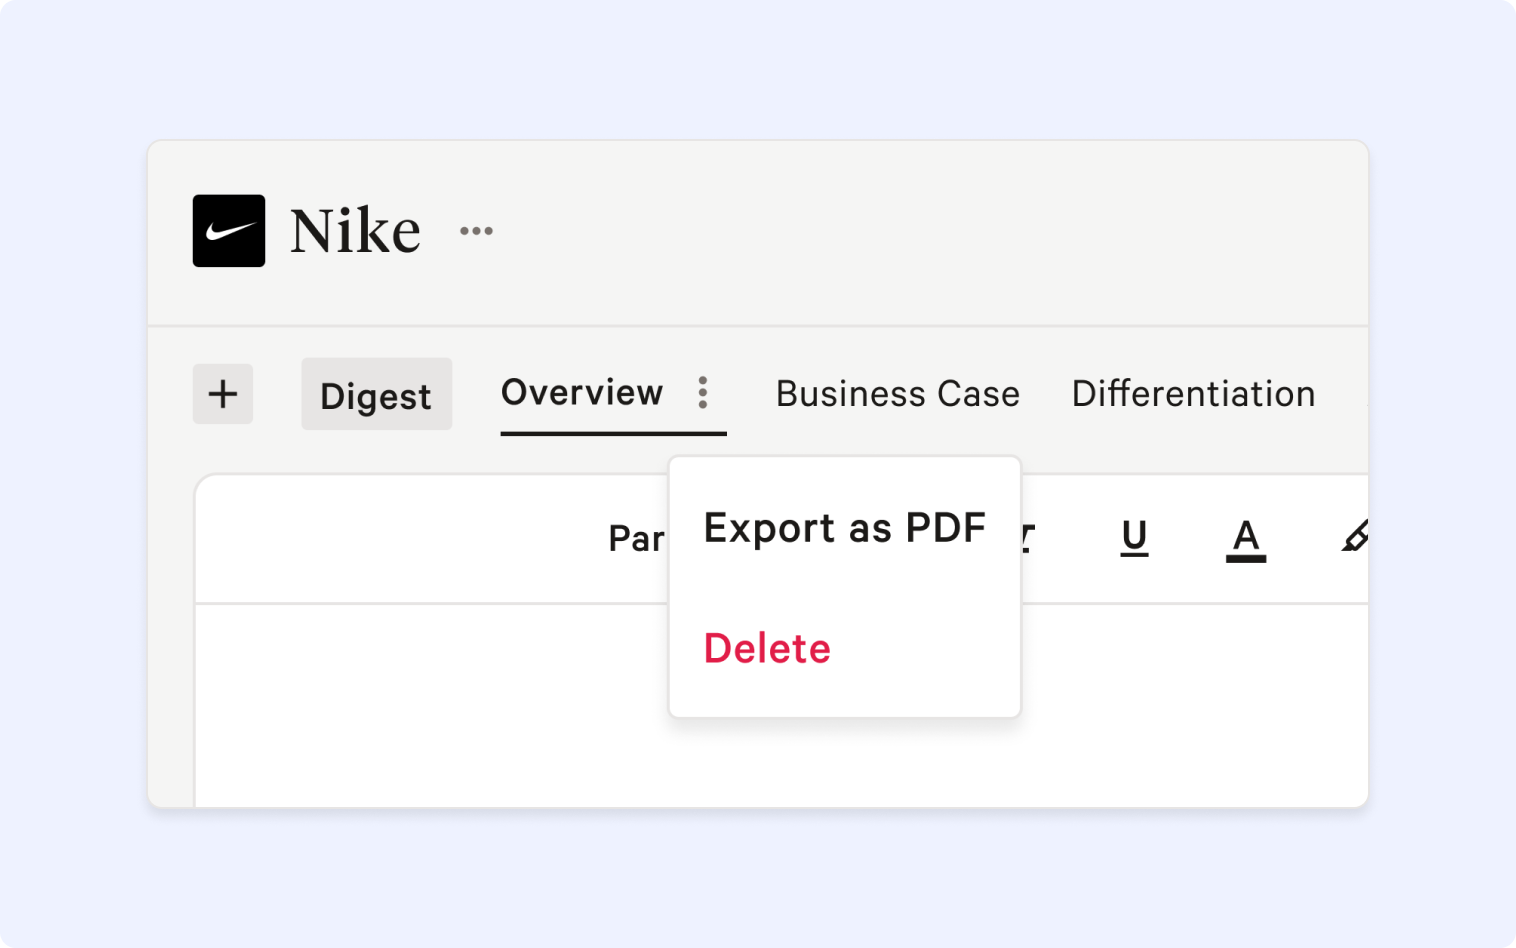Switch to the Digest tab
The height and width of the screenshot is (948, 1516).
[376, 394]
